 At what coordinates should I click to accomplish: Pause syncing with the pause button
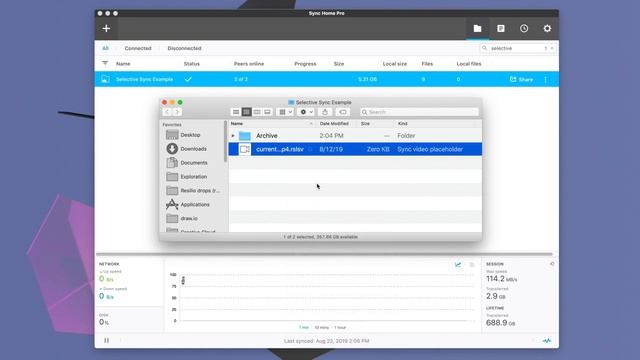pos(107,340)
